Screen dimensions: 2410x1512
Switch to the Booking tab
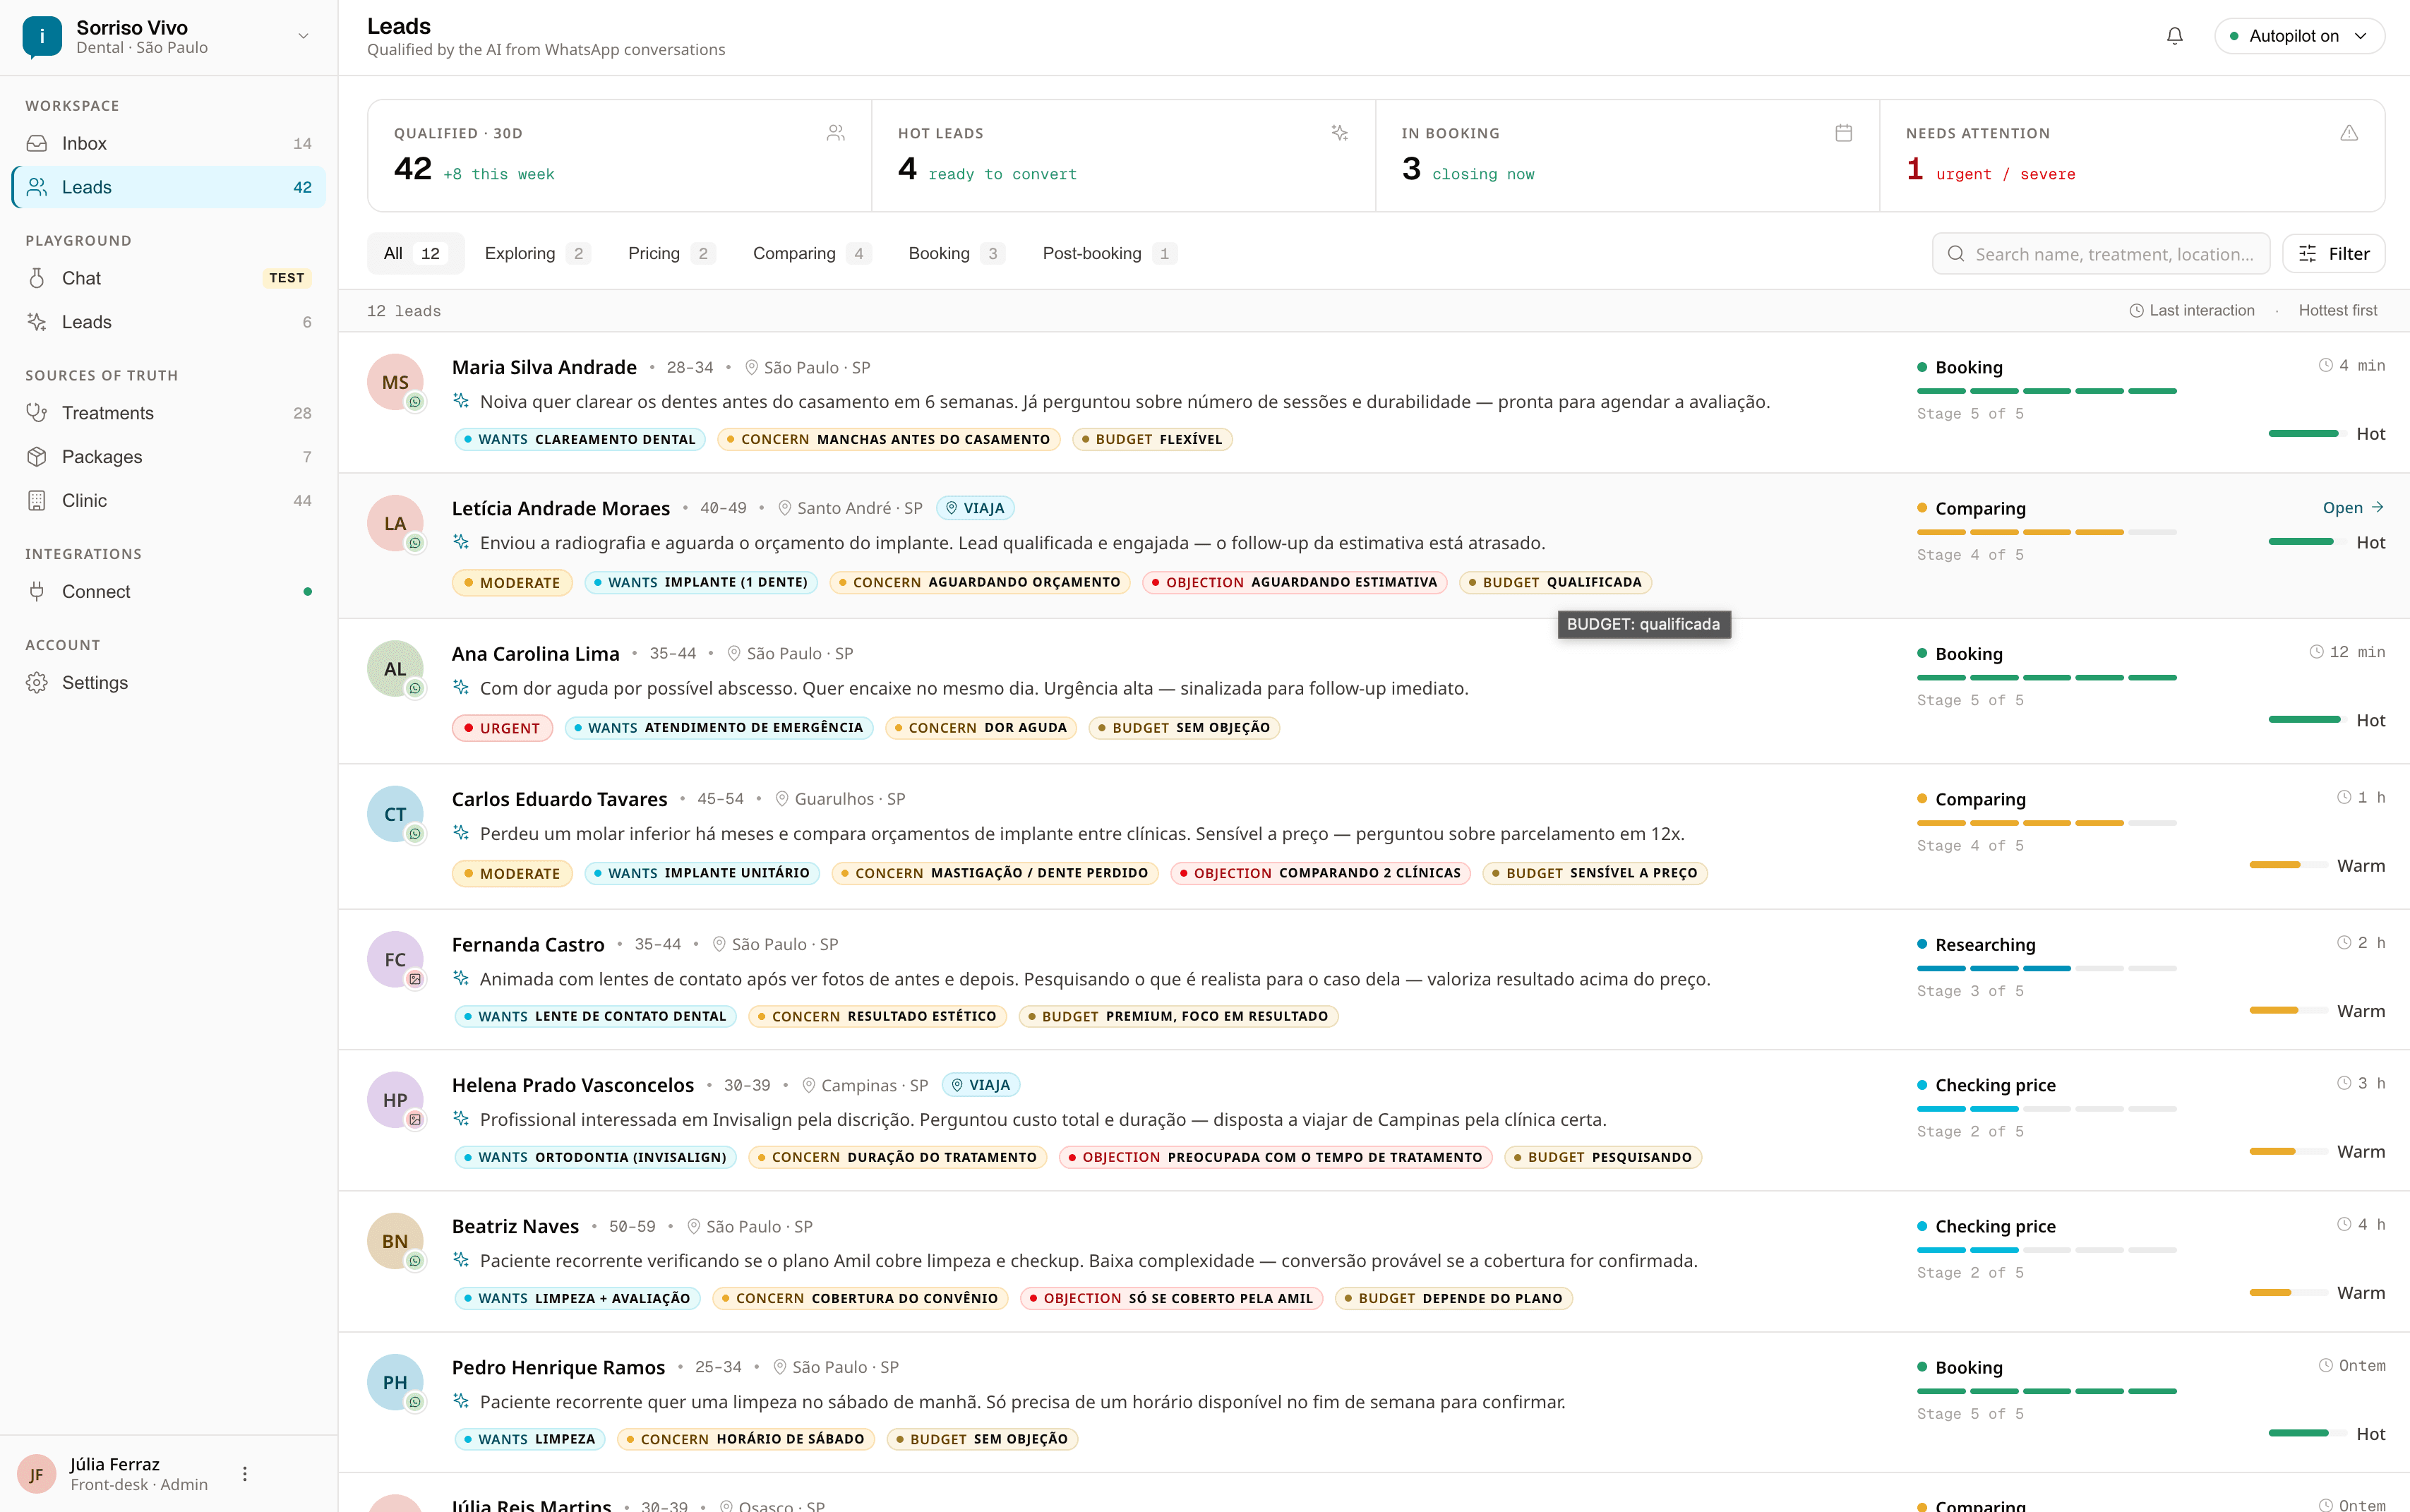click(x=956, y=253)
